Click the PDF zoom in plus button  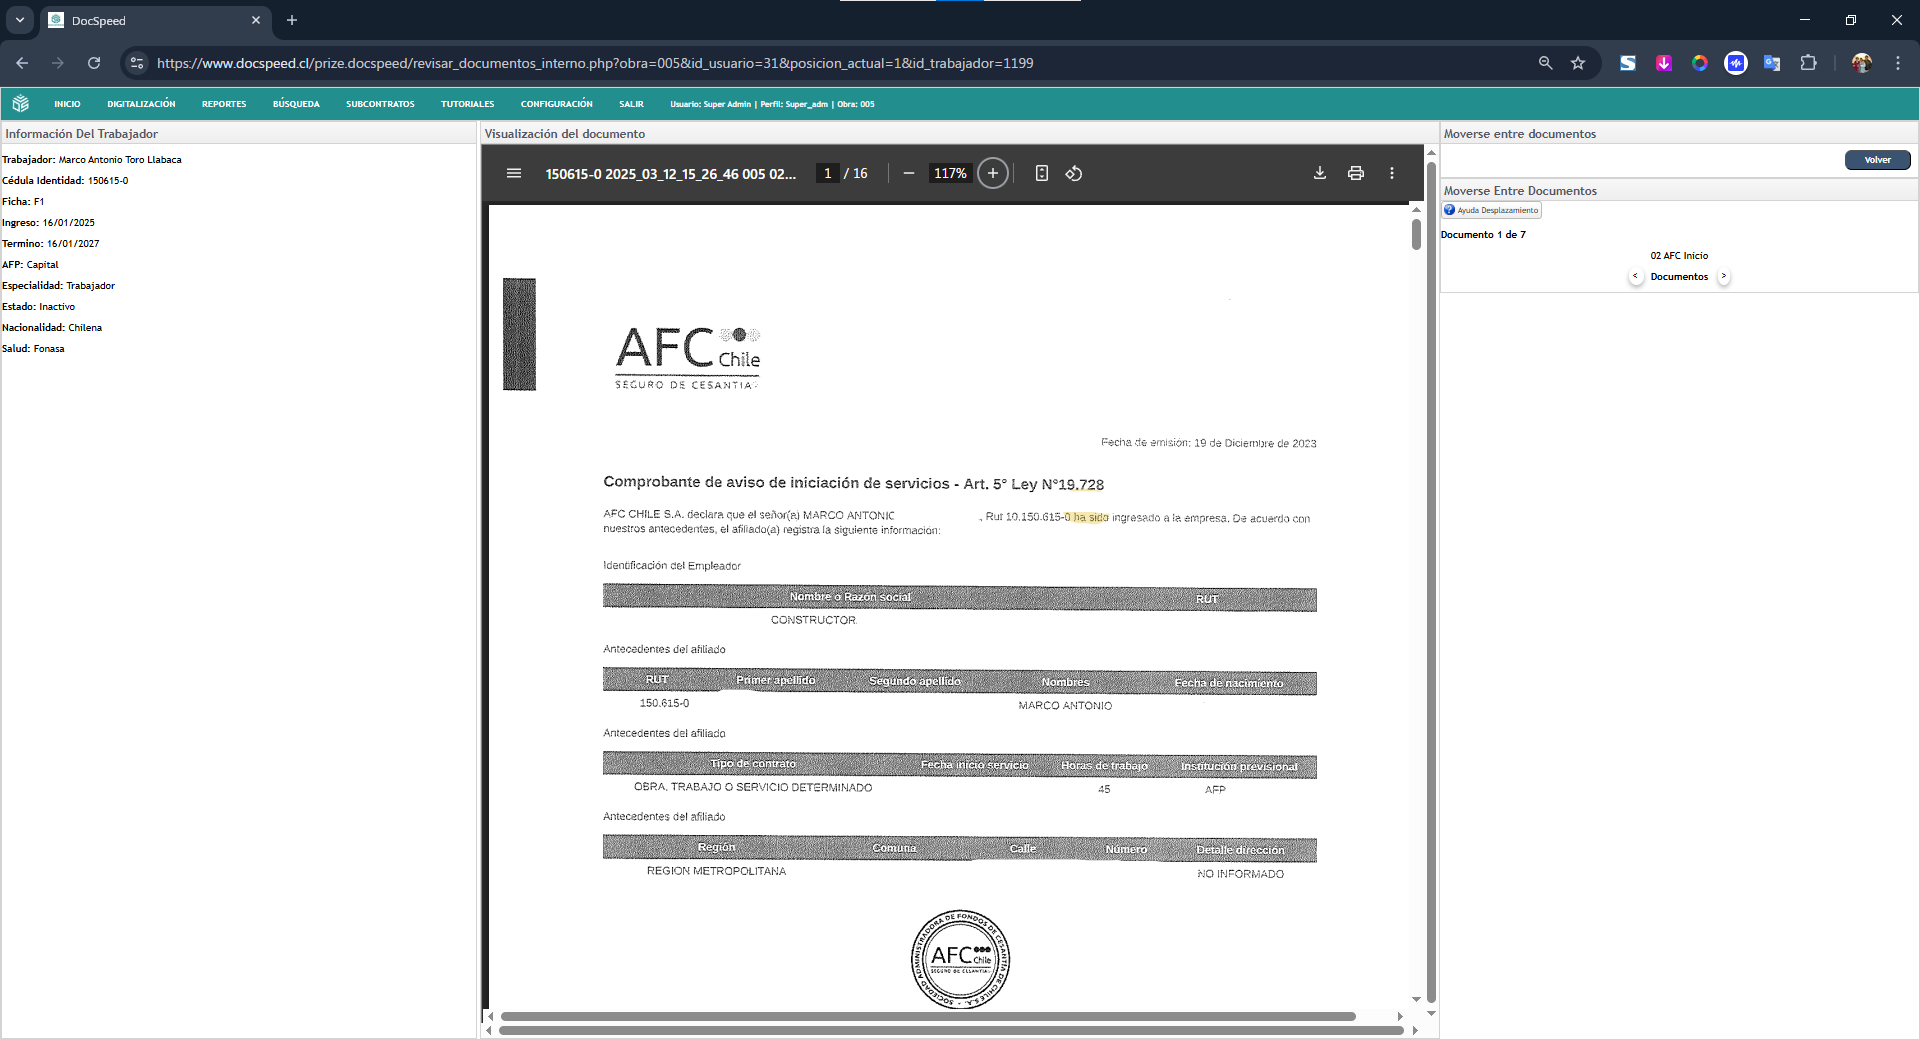pyautogui.click(x=992, y=173)
